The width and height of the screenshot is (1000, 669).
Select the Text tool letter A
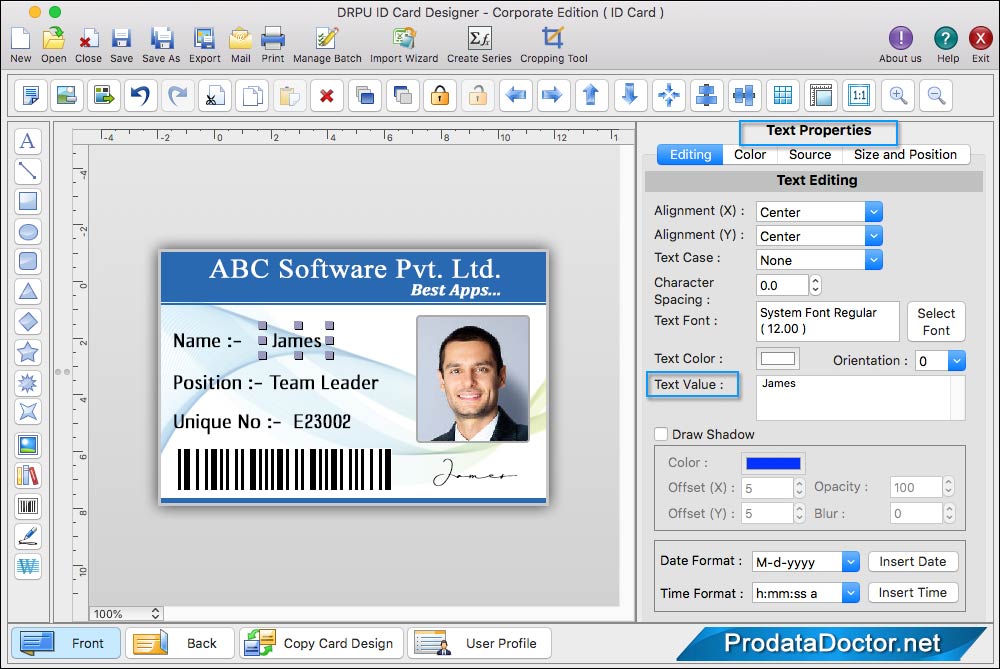point(27,141)
